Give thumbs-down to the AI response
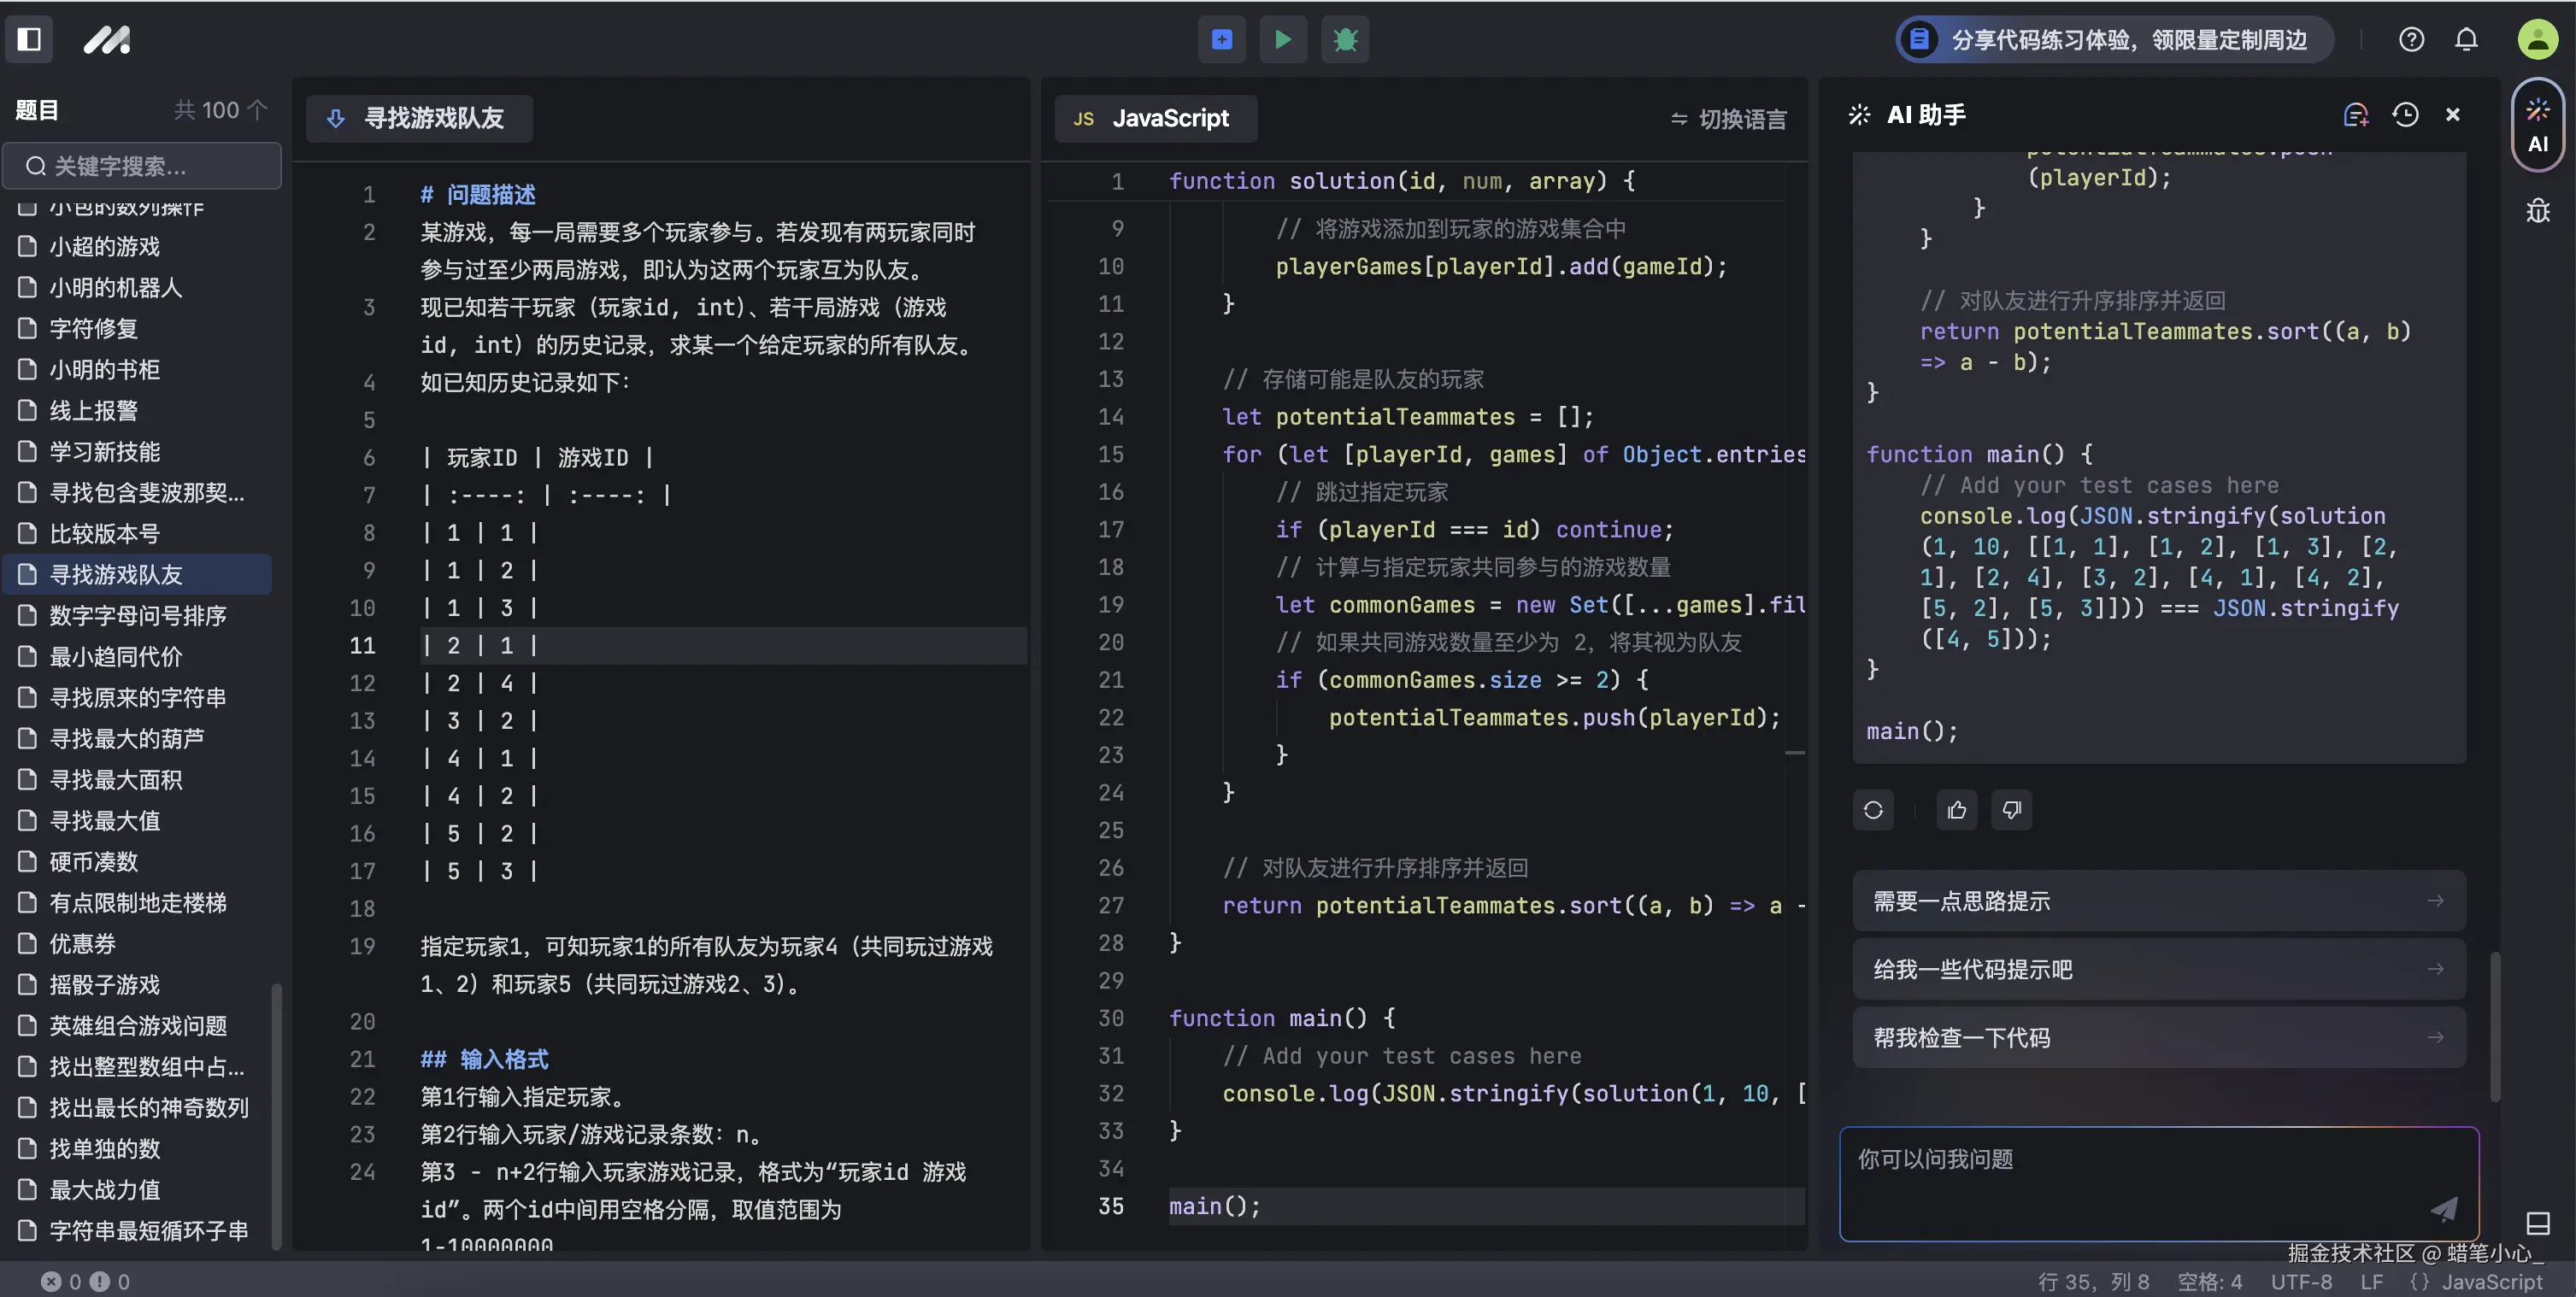Image resolution: width=2576 pixels, height=1297 pixels. (x=2012, y=810)
